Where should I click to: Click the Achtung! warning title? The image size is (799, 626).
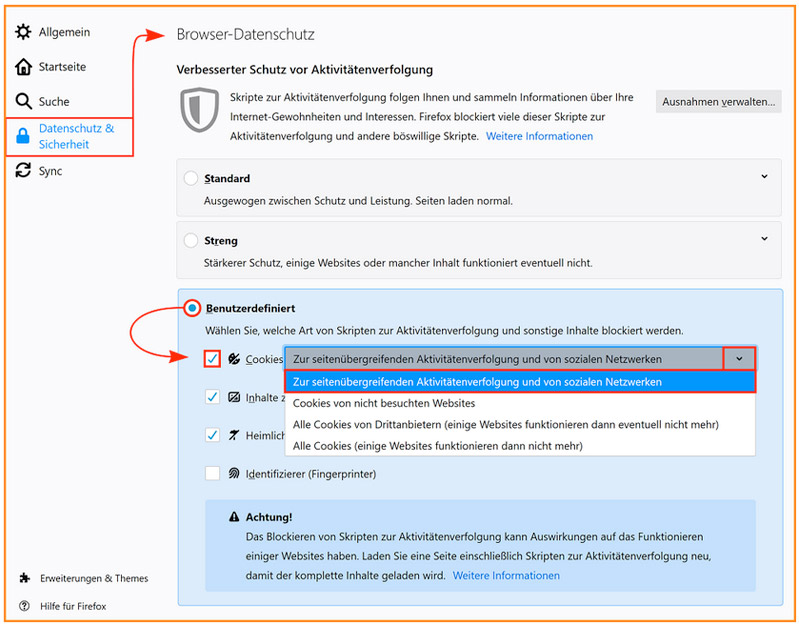269,517
